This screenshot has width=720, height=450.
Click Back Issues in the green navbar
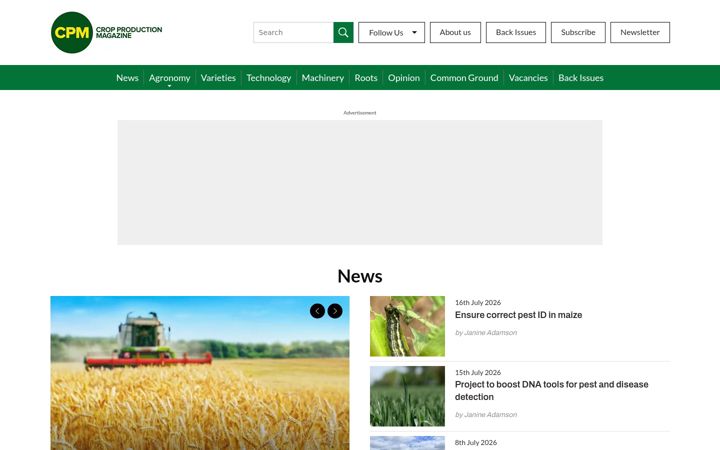point(581,78)
